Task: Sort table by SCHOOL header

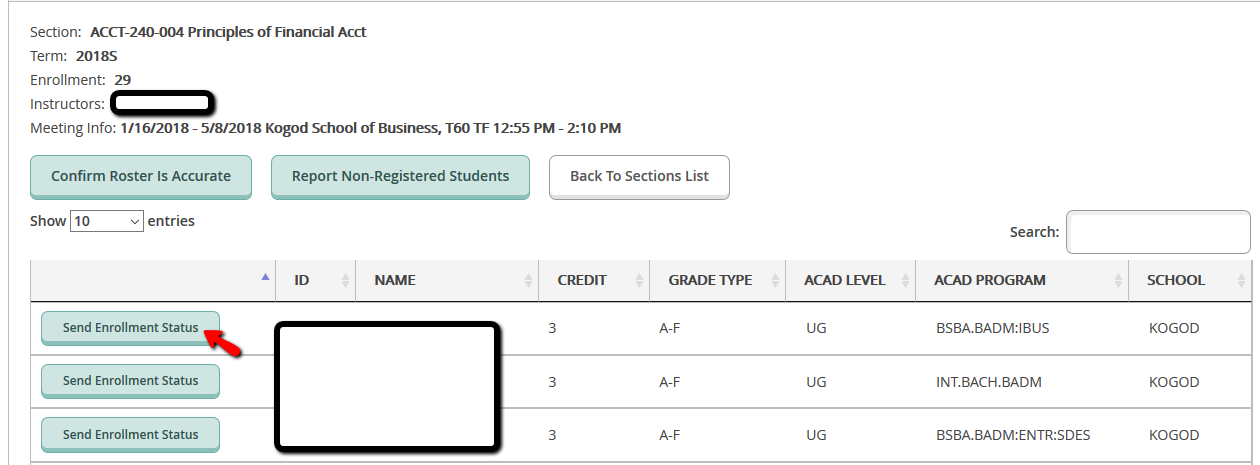Action: coord(1176,280)
